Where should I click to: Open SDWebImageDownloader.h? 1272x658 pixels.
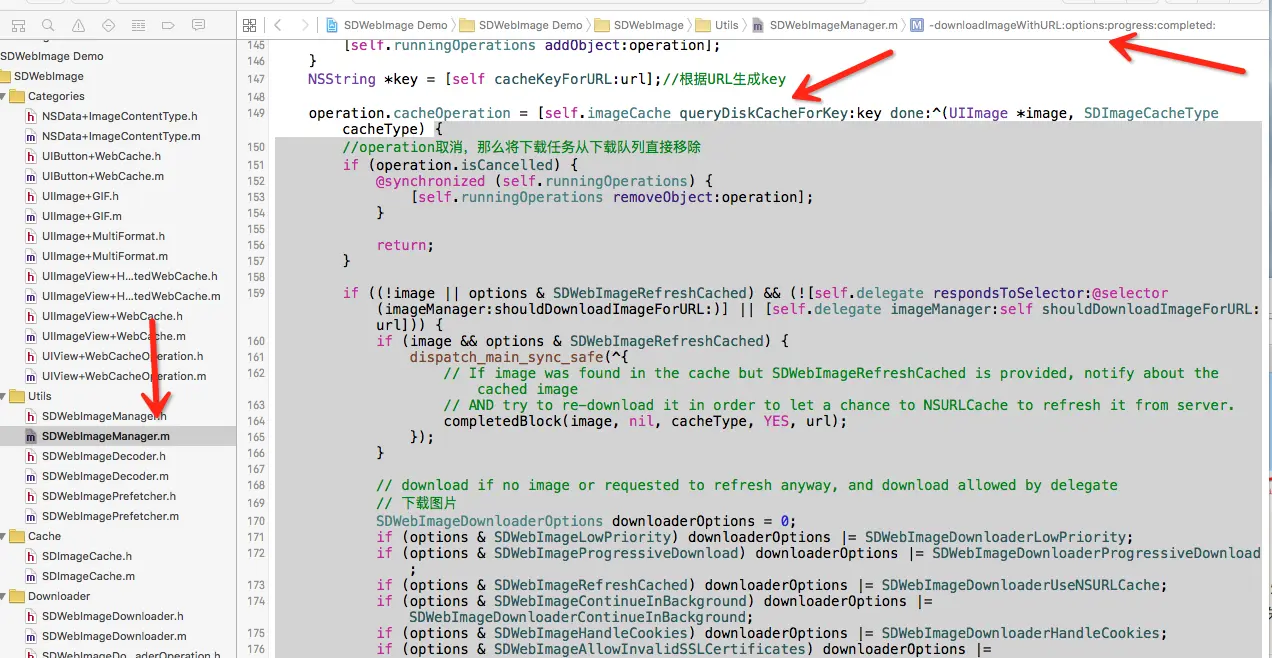112,616
